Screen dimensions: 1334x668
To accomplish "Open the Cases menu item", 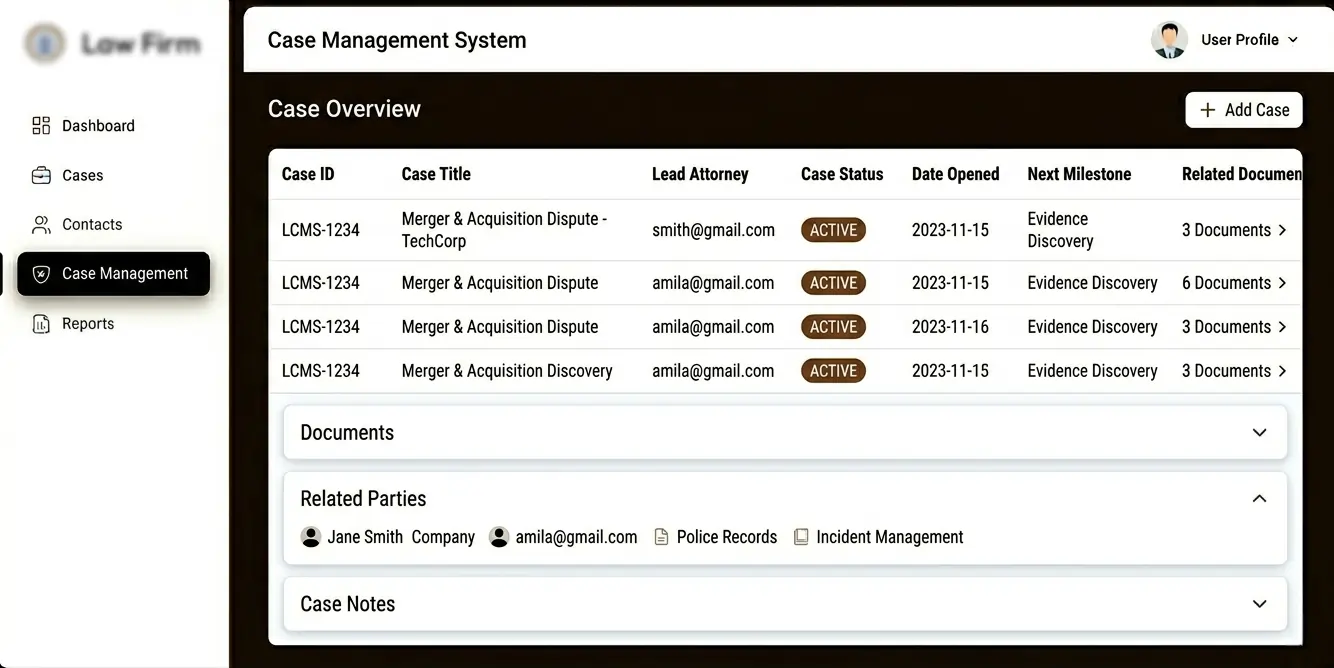I will (x=82, y=175).
